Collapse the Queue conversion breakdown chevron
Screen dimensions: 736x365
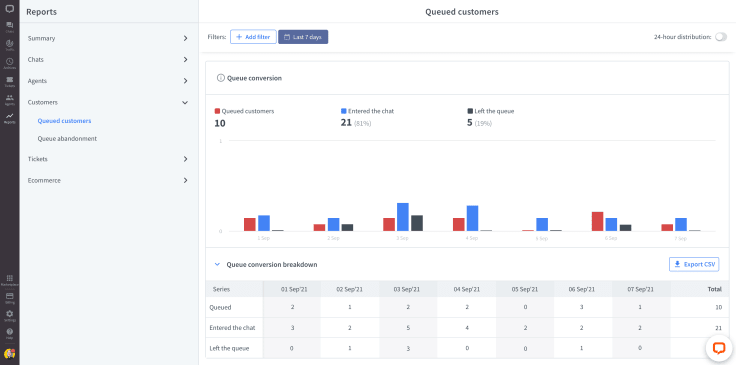[217, 265]
